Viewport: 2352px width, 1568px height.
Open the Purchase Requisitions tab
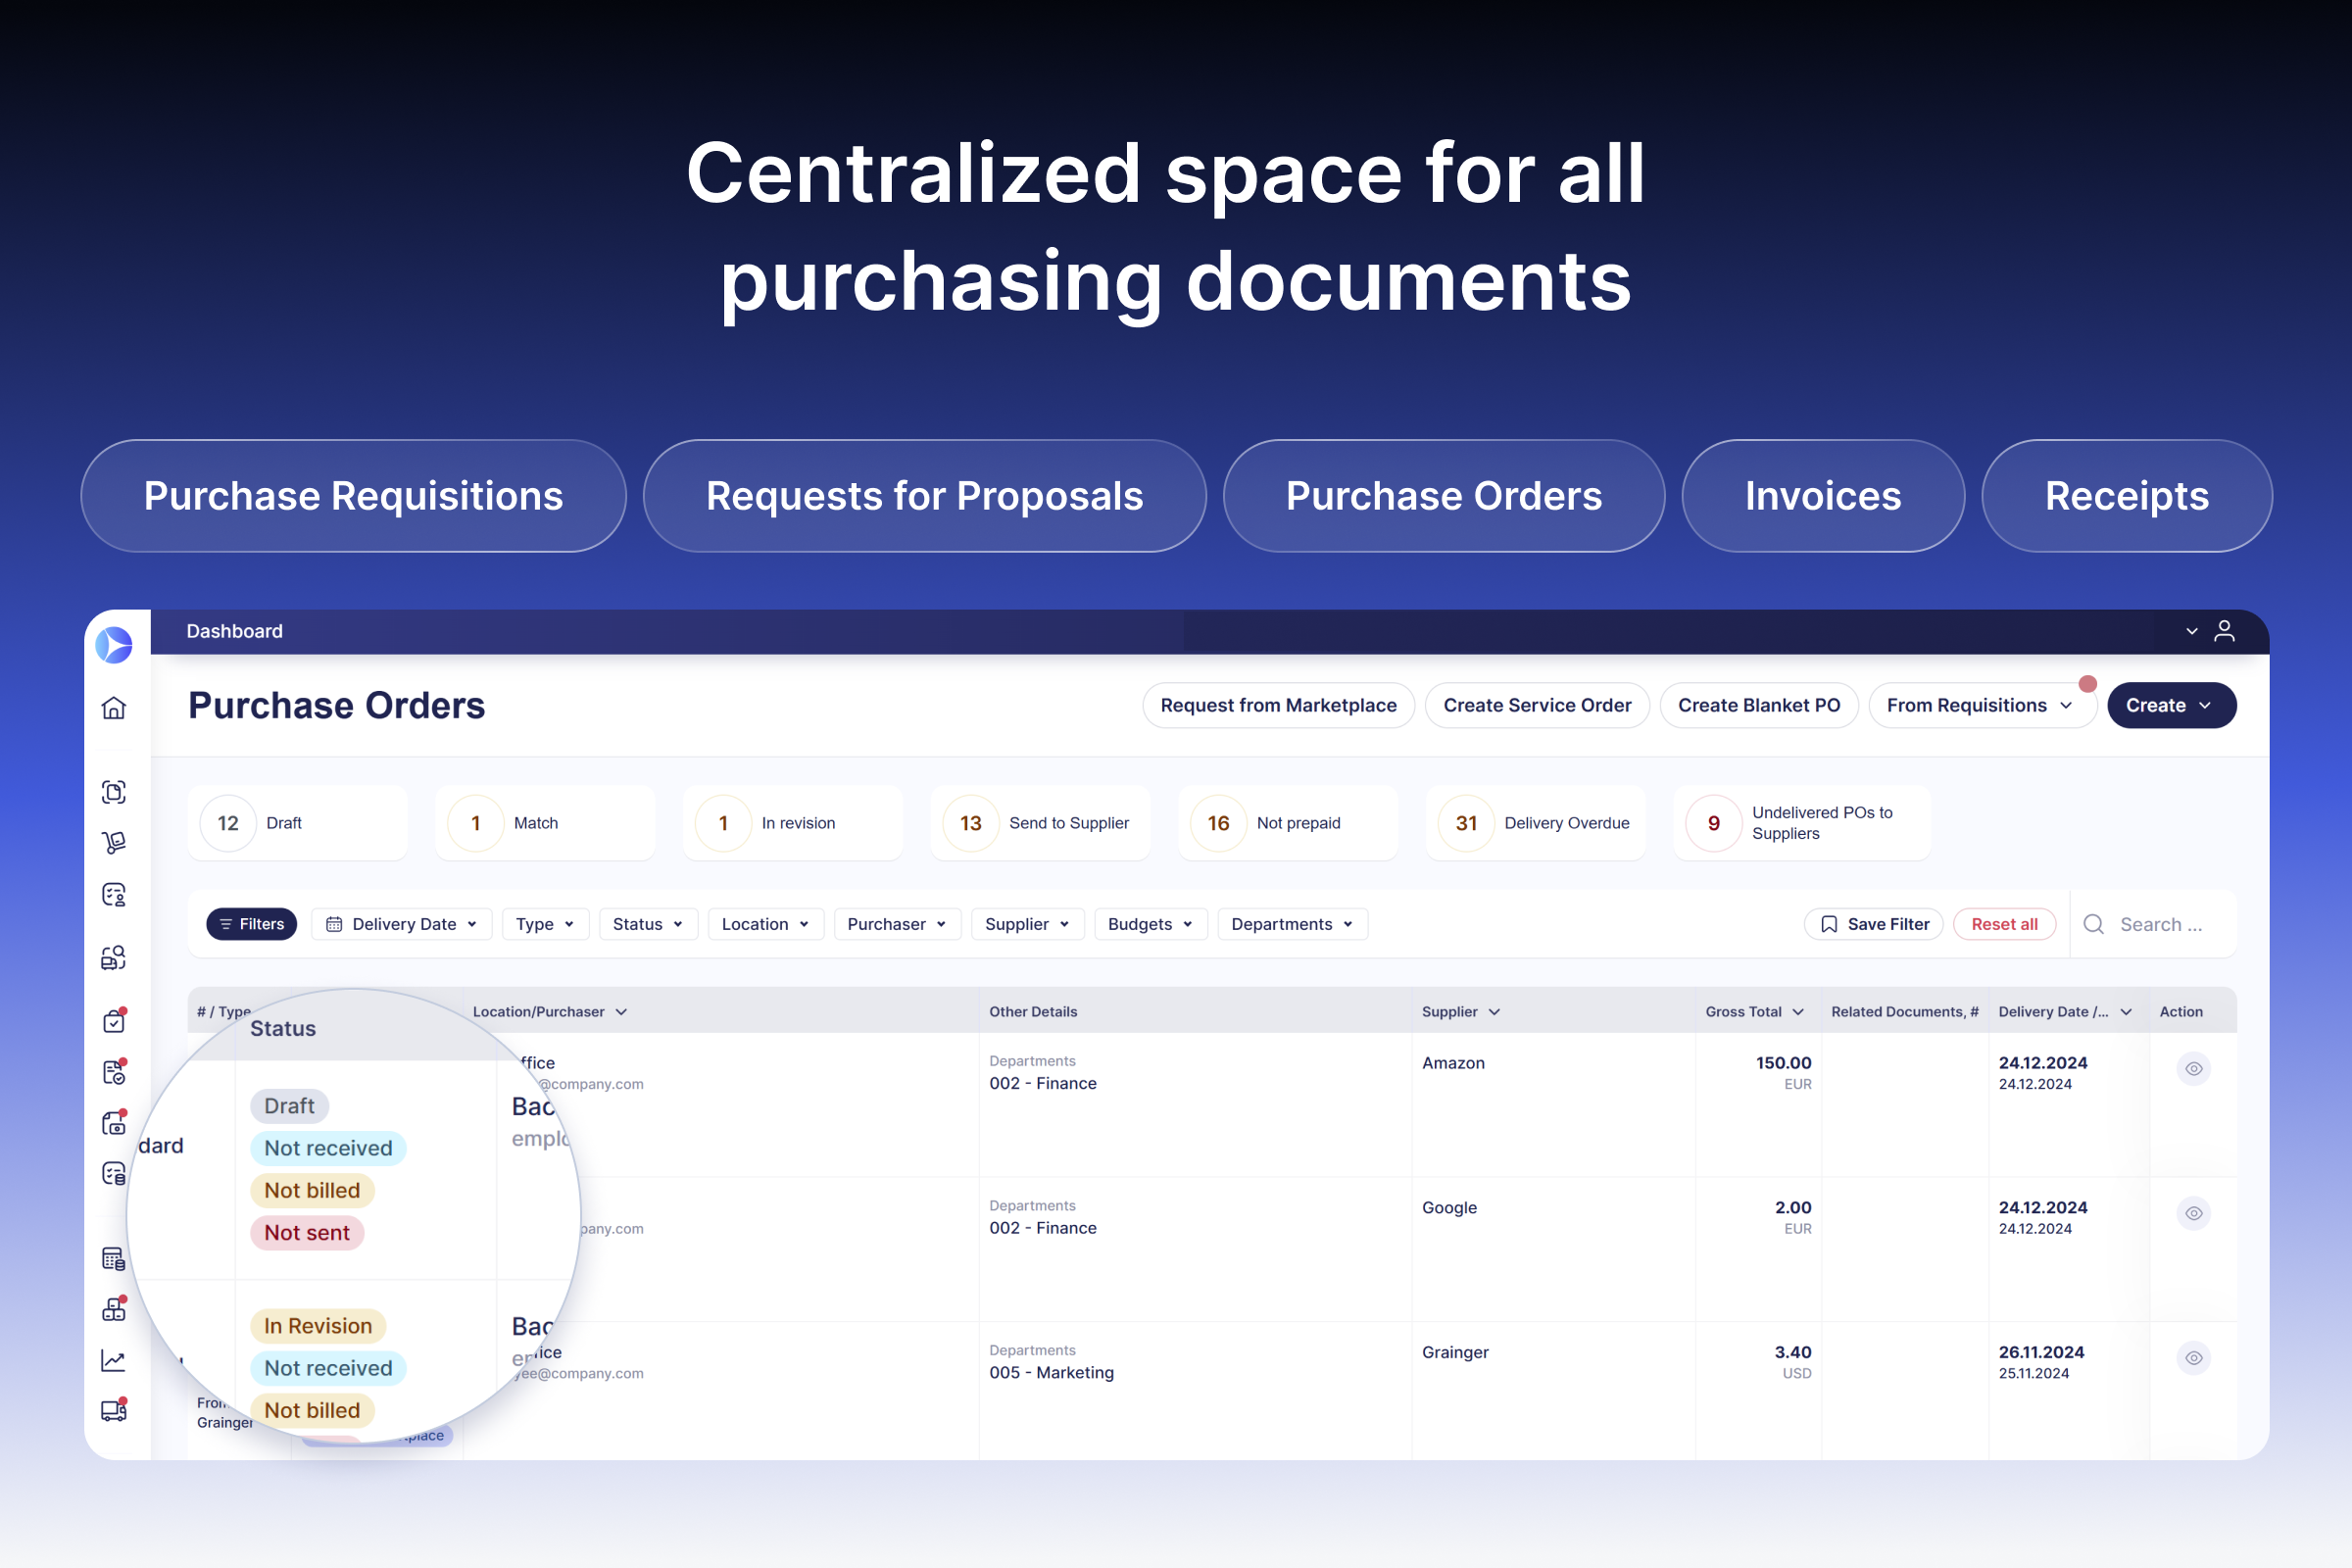(352, 495)
